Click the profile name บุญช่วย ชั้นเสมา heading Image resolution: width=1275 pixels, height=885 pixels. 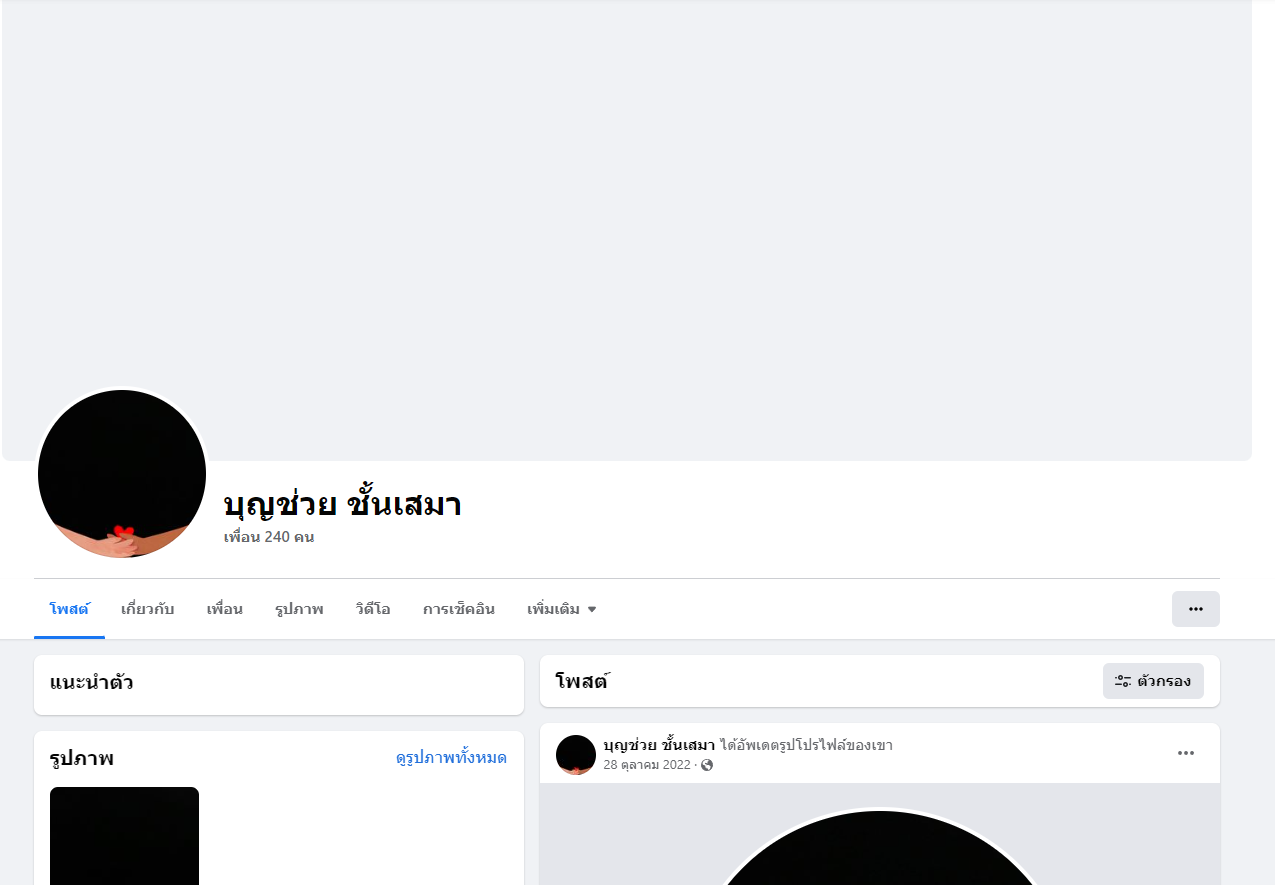point(343,504)
